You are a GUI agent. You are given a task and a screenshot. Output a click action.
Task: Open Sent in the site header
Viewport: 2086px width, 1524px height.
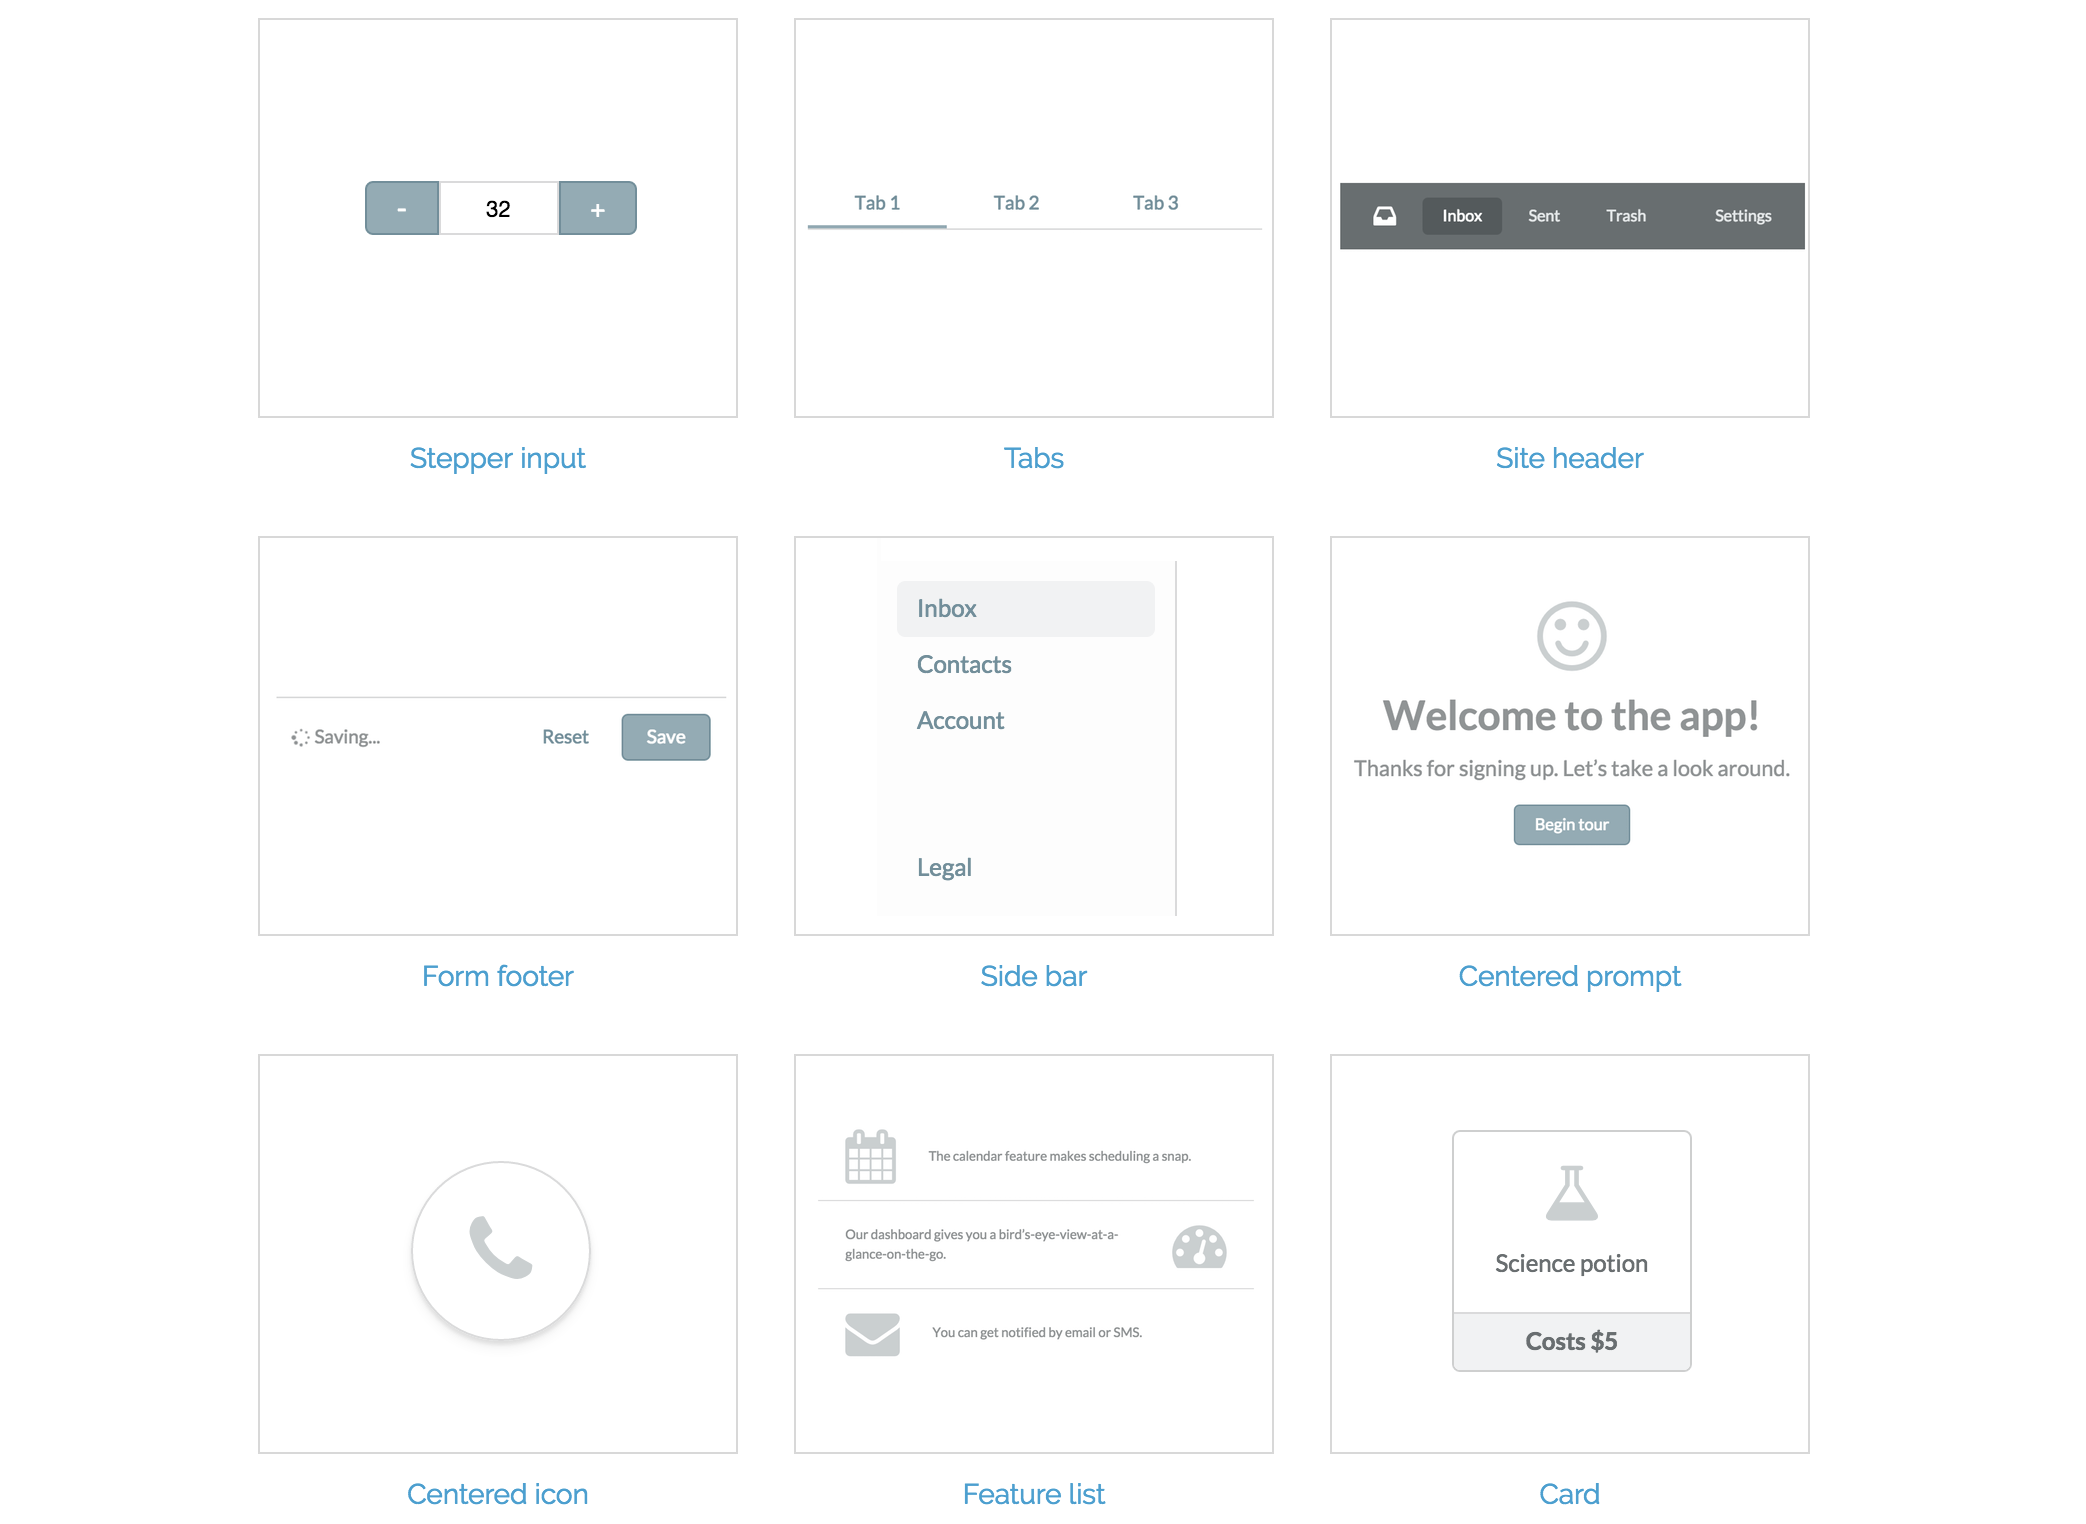(1543, 216)
